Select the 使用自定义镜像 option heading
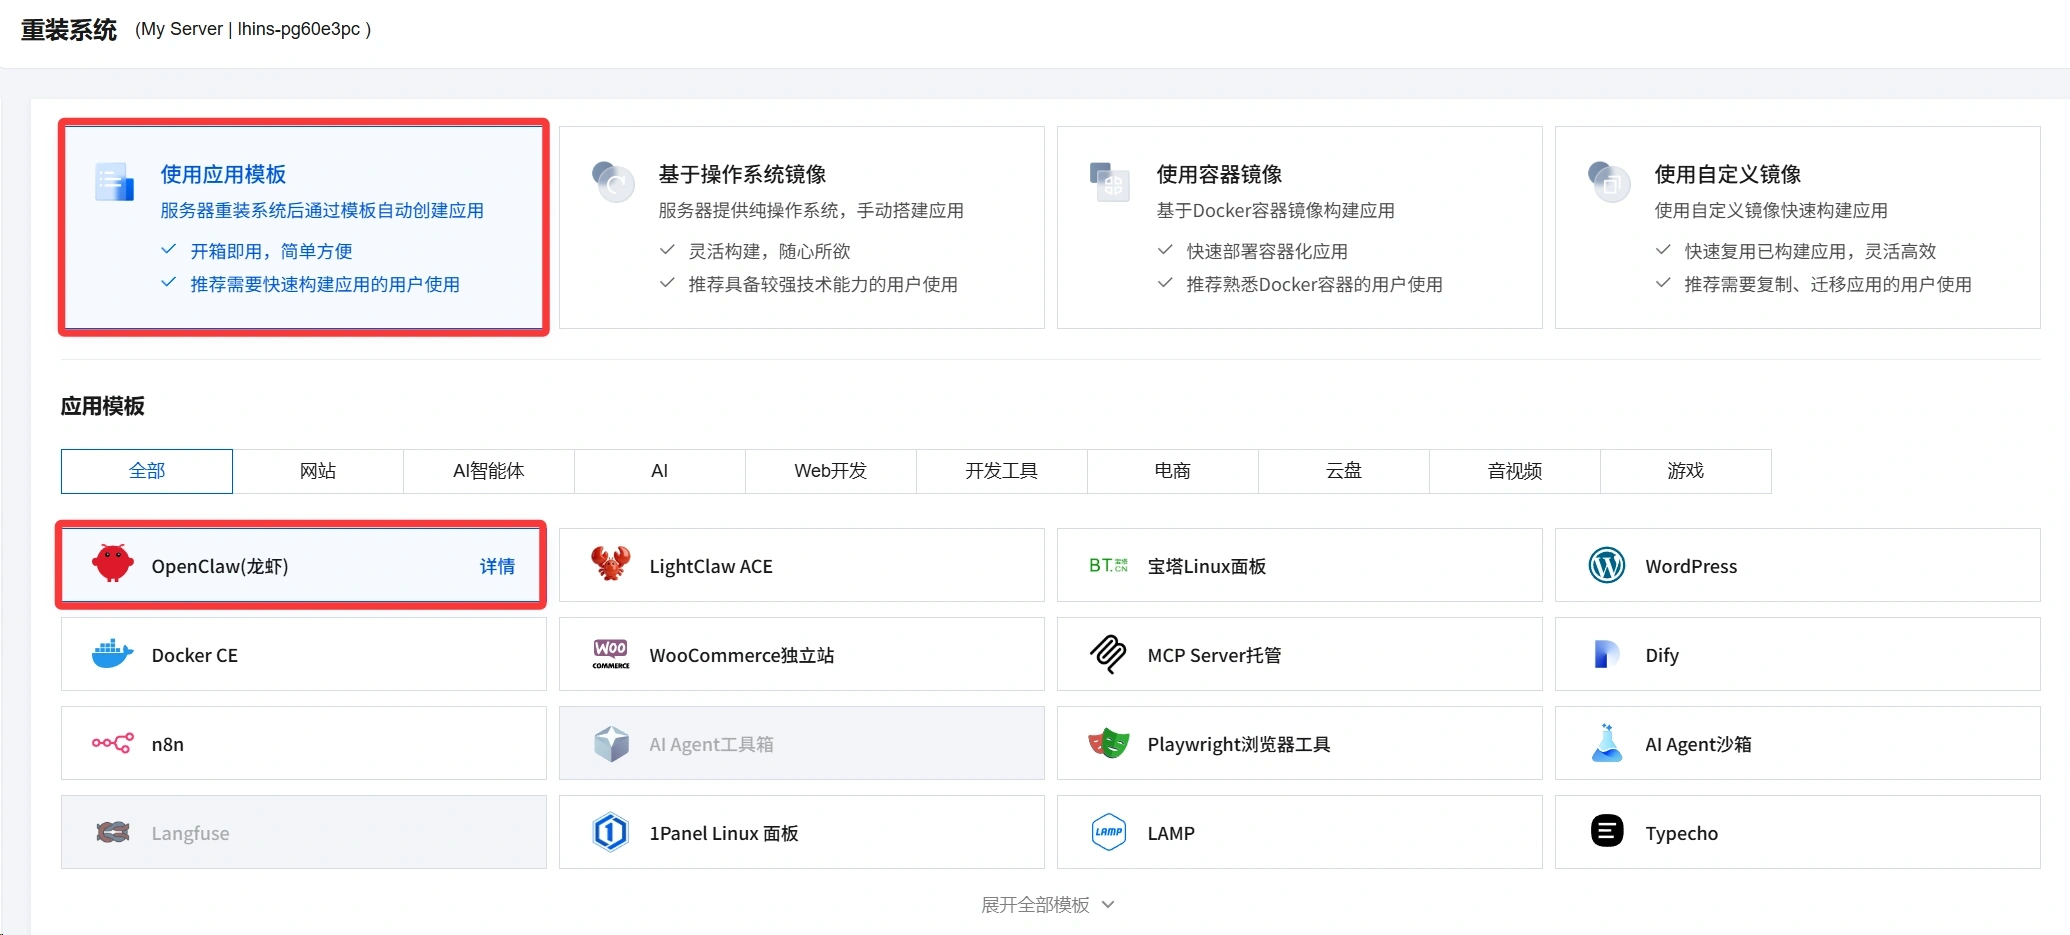The height and width of the screenshot is (935, 2070). pos(1728,174)
